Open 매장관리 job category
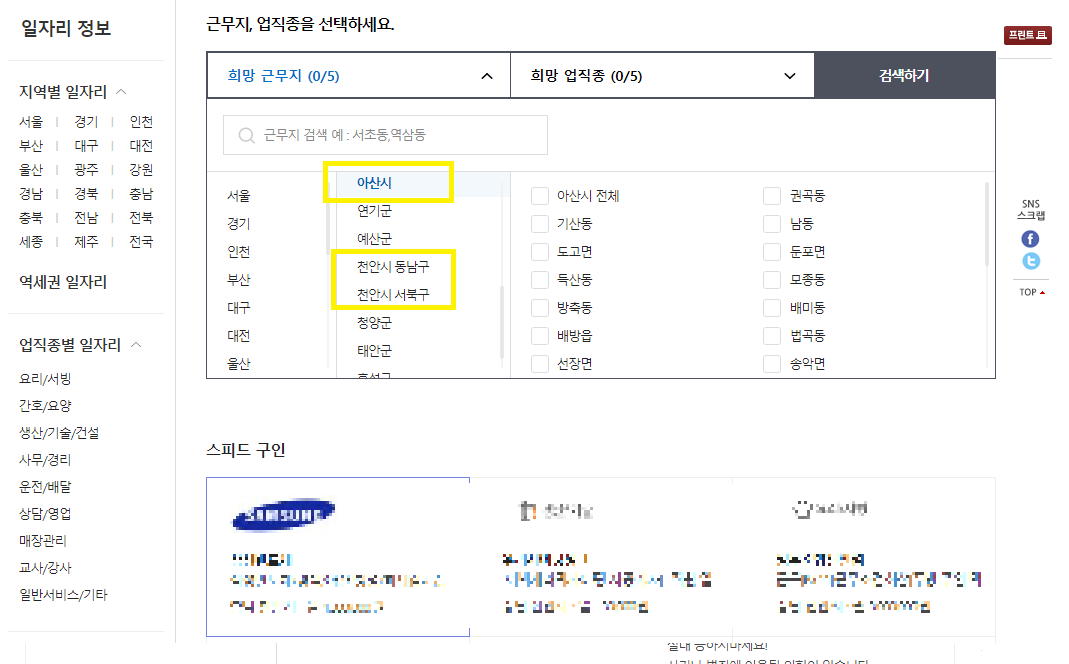Screen dimensions: 1069x664 [x=43, y=541]
